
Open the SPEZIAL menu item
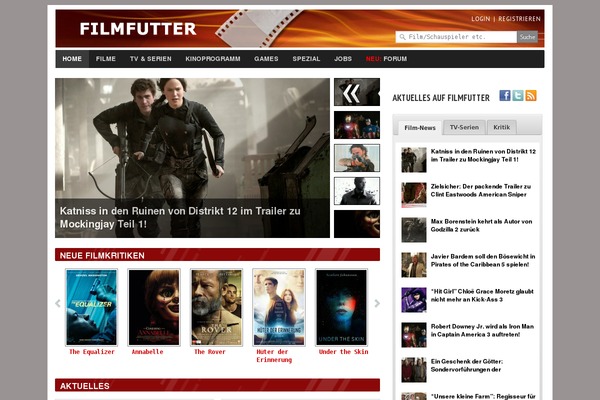coord(306,59)
